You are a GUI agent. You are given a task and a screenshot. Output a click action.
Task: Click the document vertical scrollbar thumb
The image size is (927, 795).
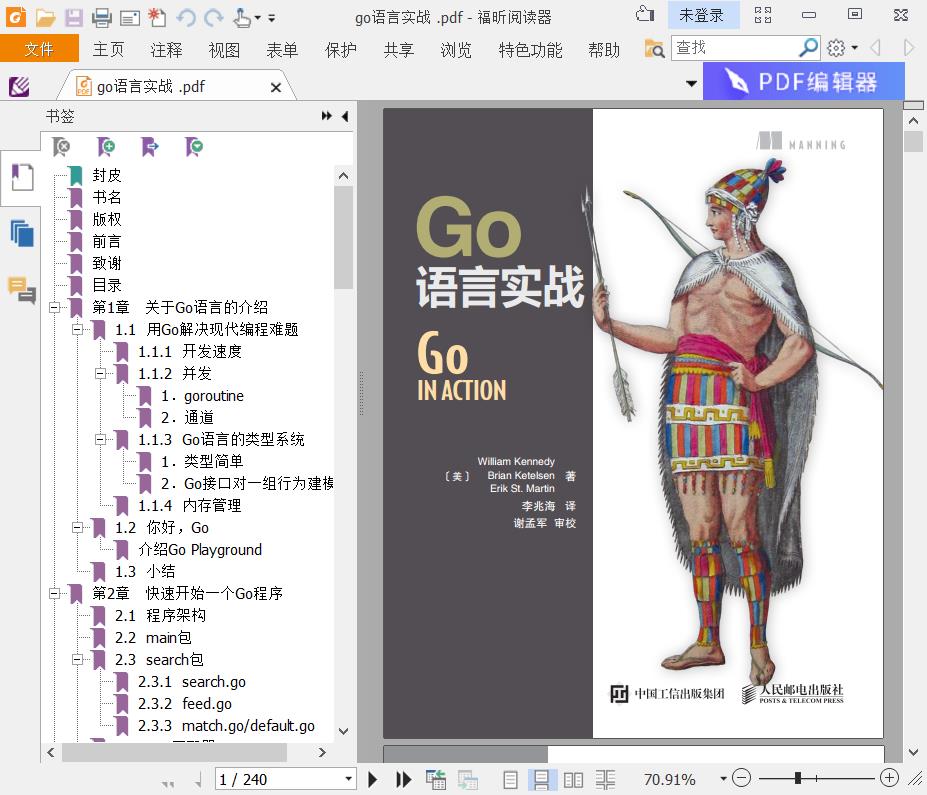tap(913, 141)
